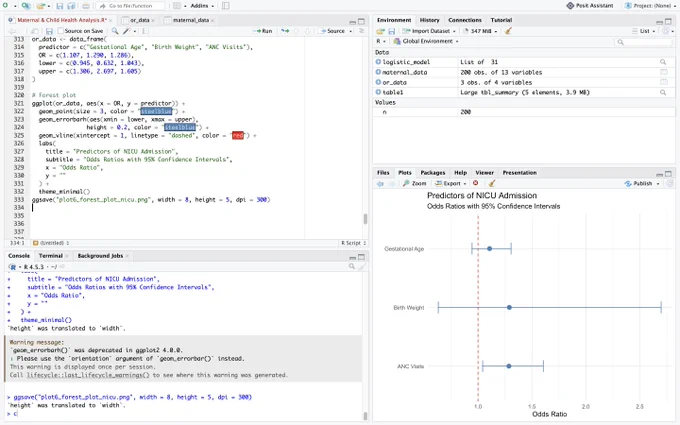Show document outline in editor
Screen dimensions: 680x425
click(361, 31)
